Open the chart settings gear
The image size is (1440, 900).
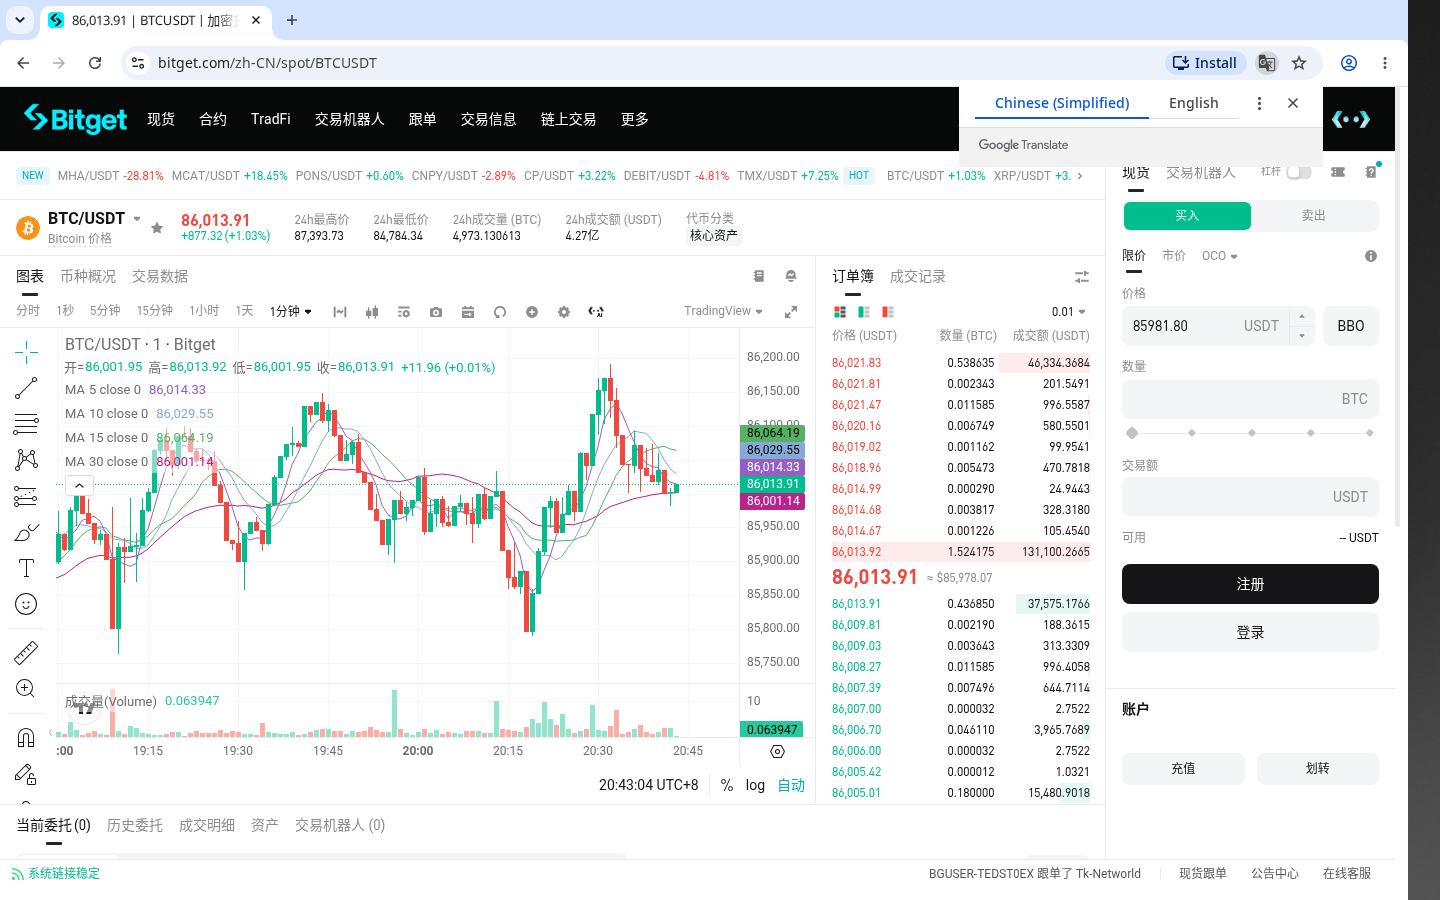click(564, 312)
